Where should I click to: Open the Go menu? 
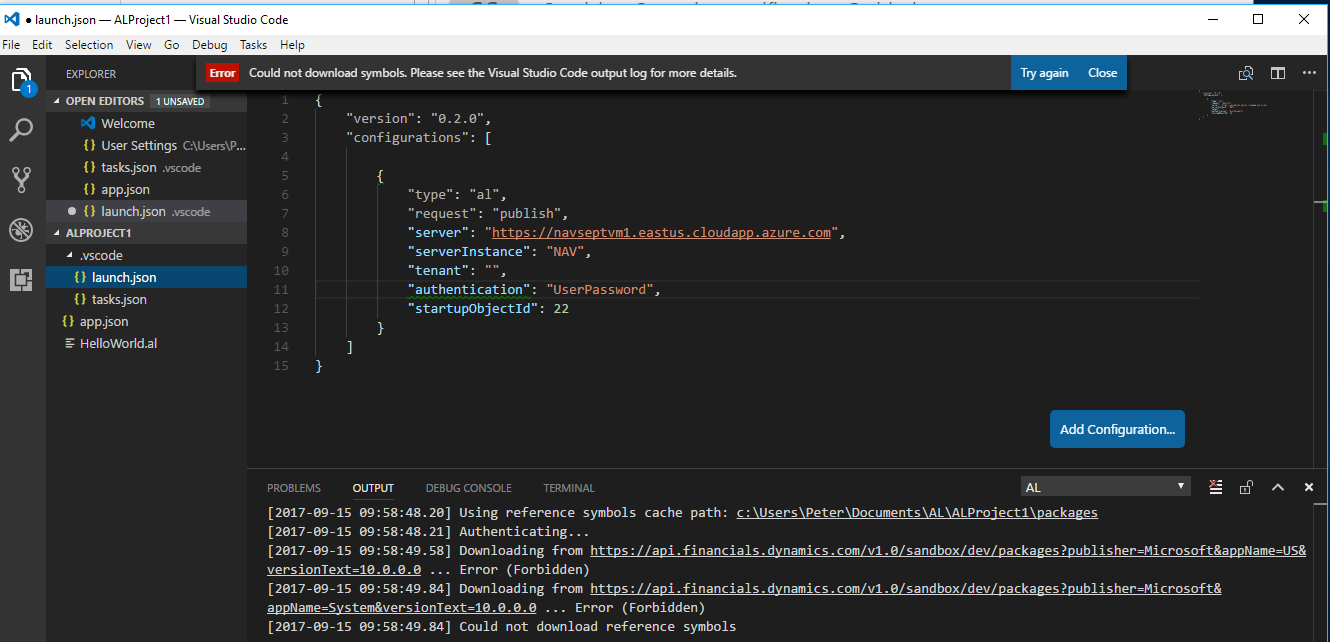[x=172, y=45]
